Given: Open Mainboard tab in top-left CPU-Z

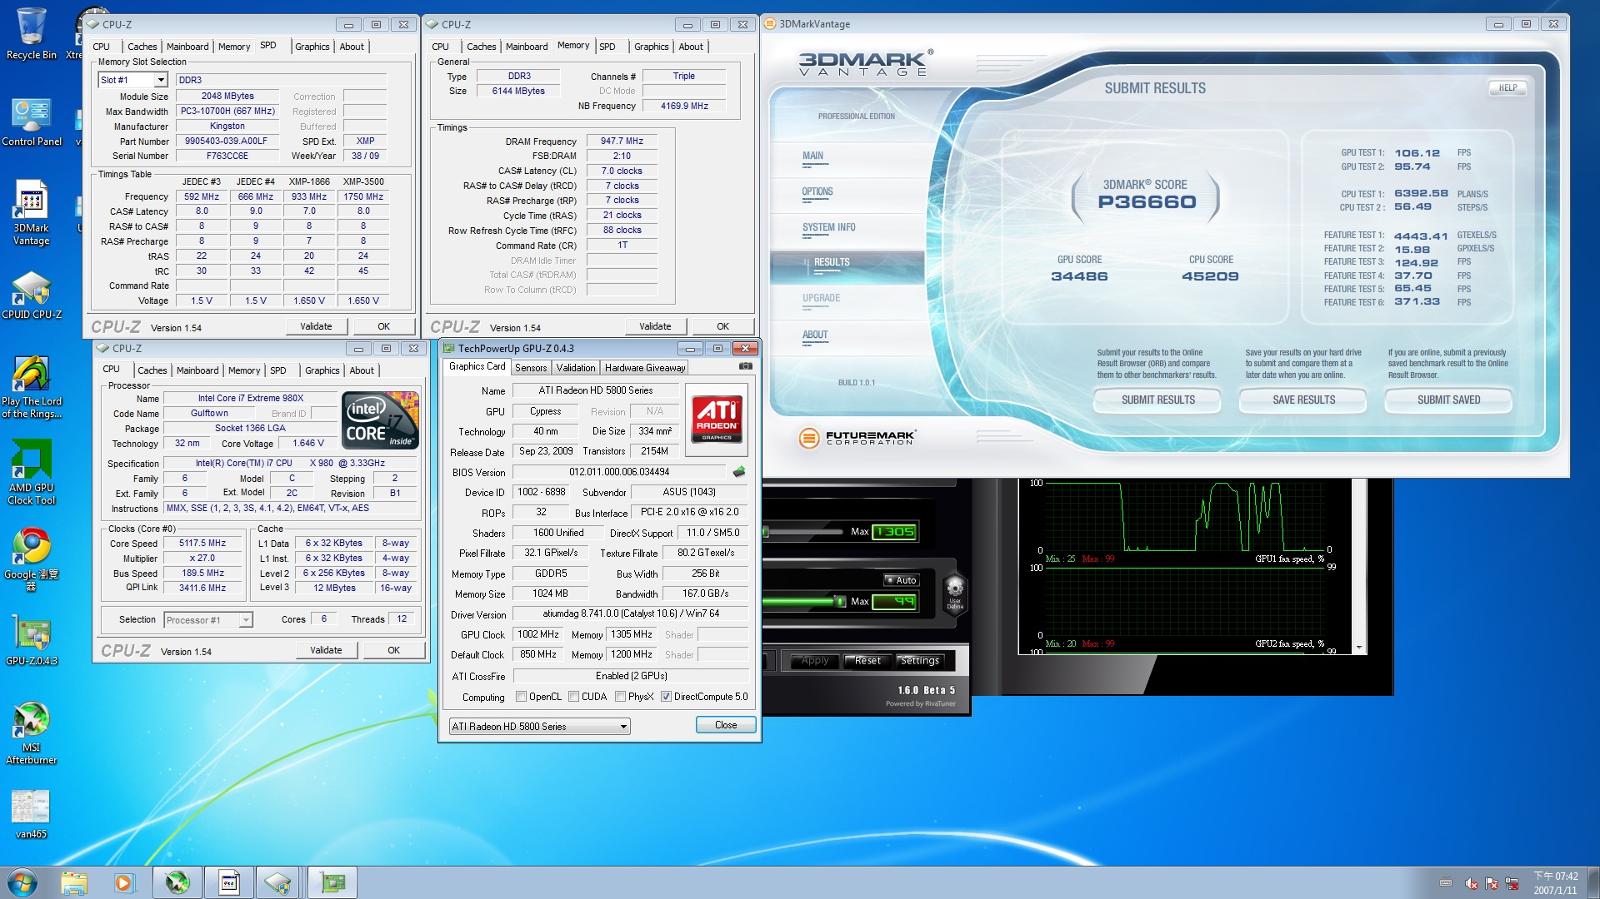Looking at the screenshot, I should 187,47.
